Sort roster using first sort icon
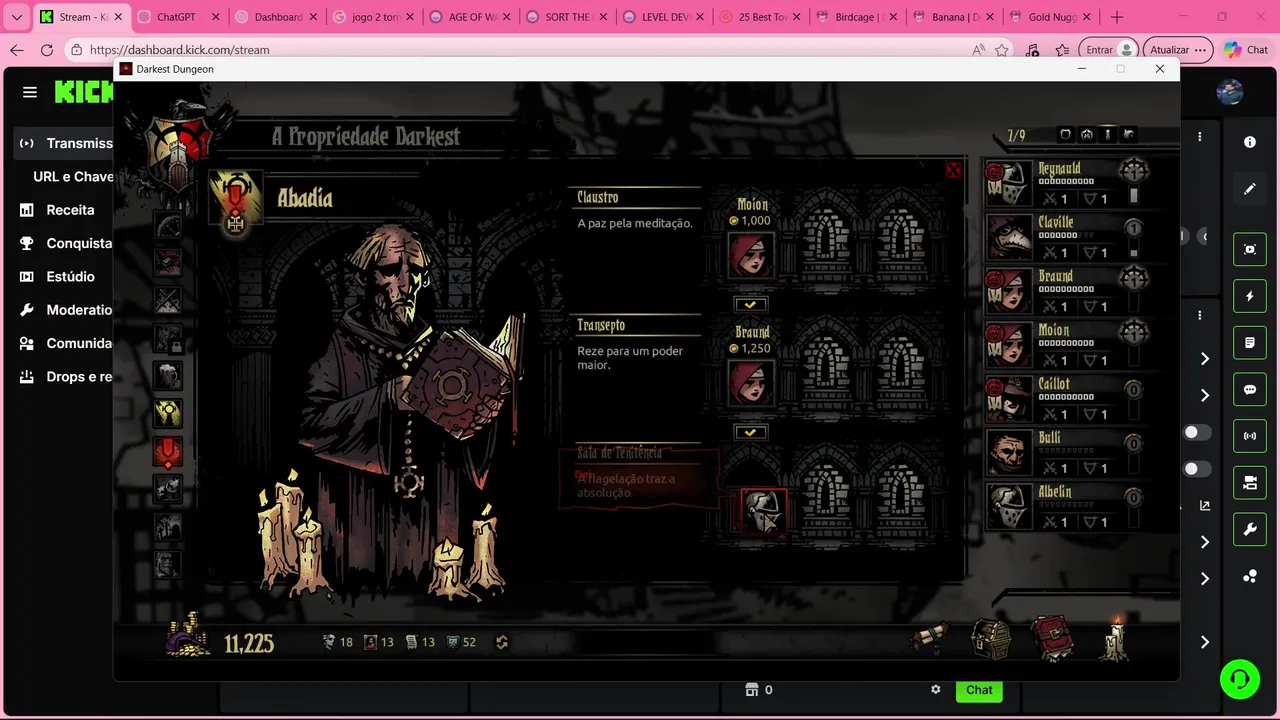The height and width of the screenshot is (720, 1280). pos(1065,135)
